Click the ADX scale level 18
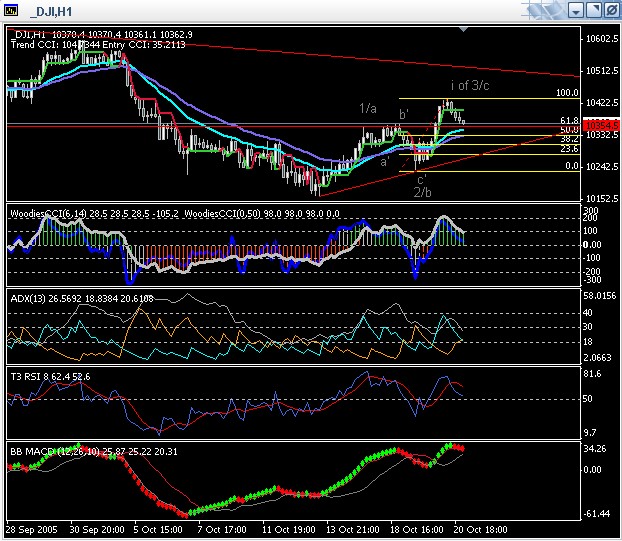 point(587,341)
